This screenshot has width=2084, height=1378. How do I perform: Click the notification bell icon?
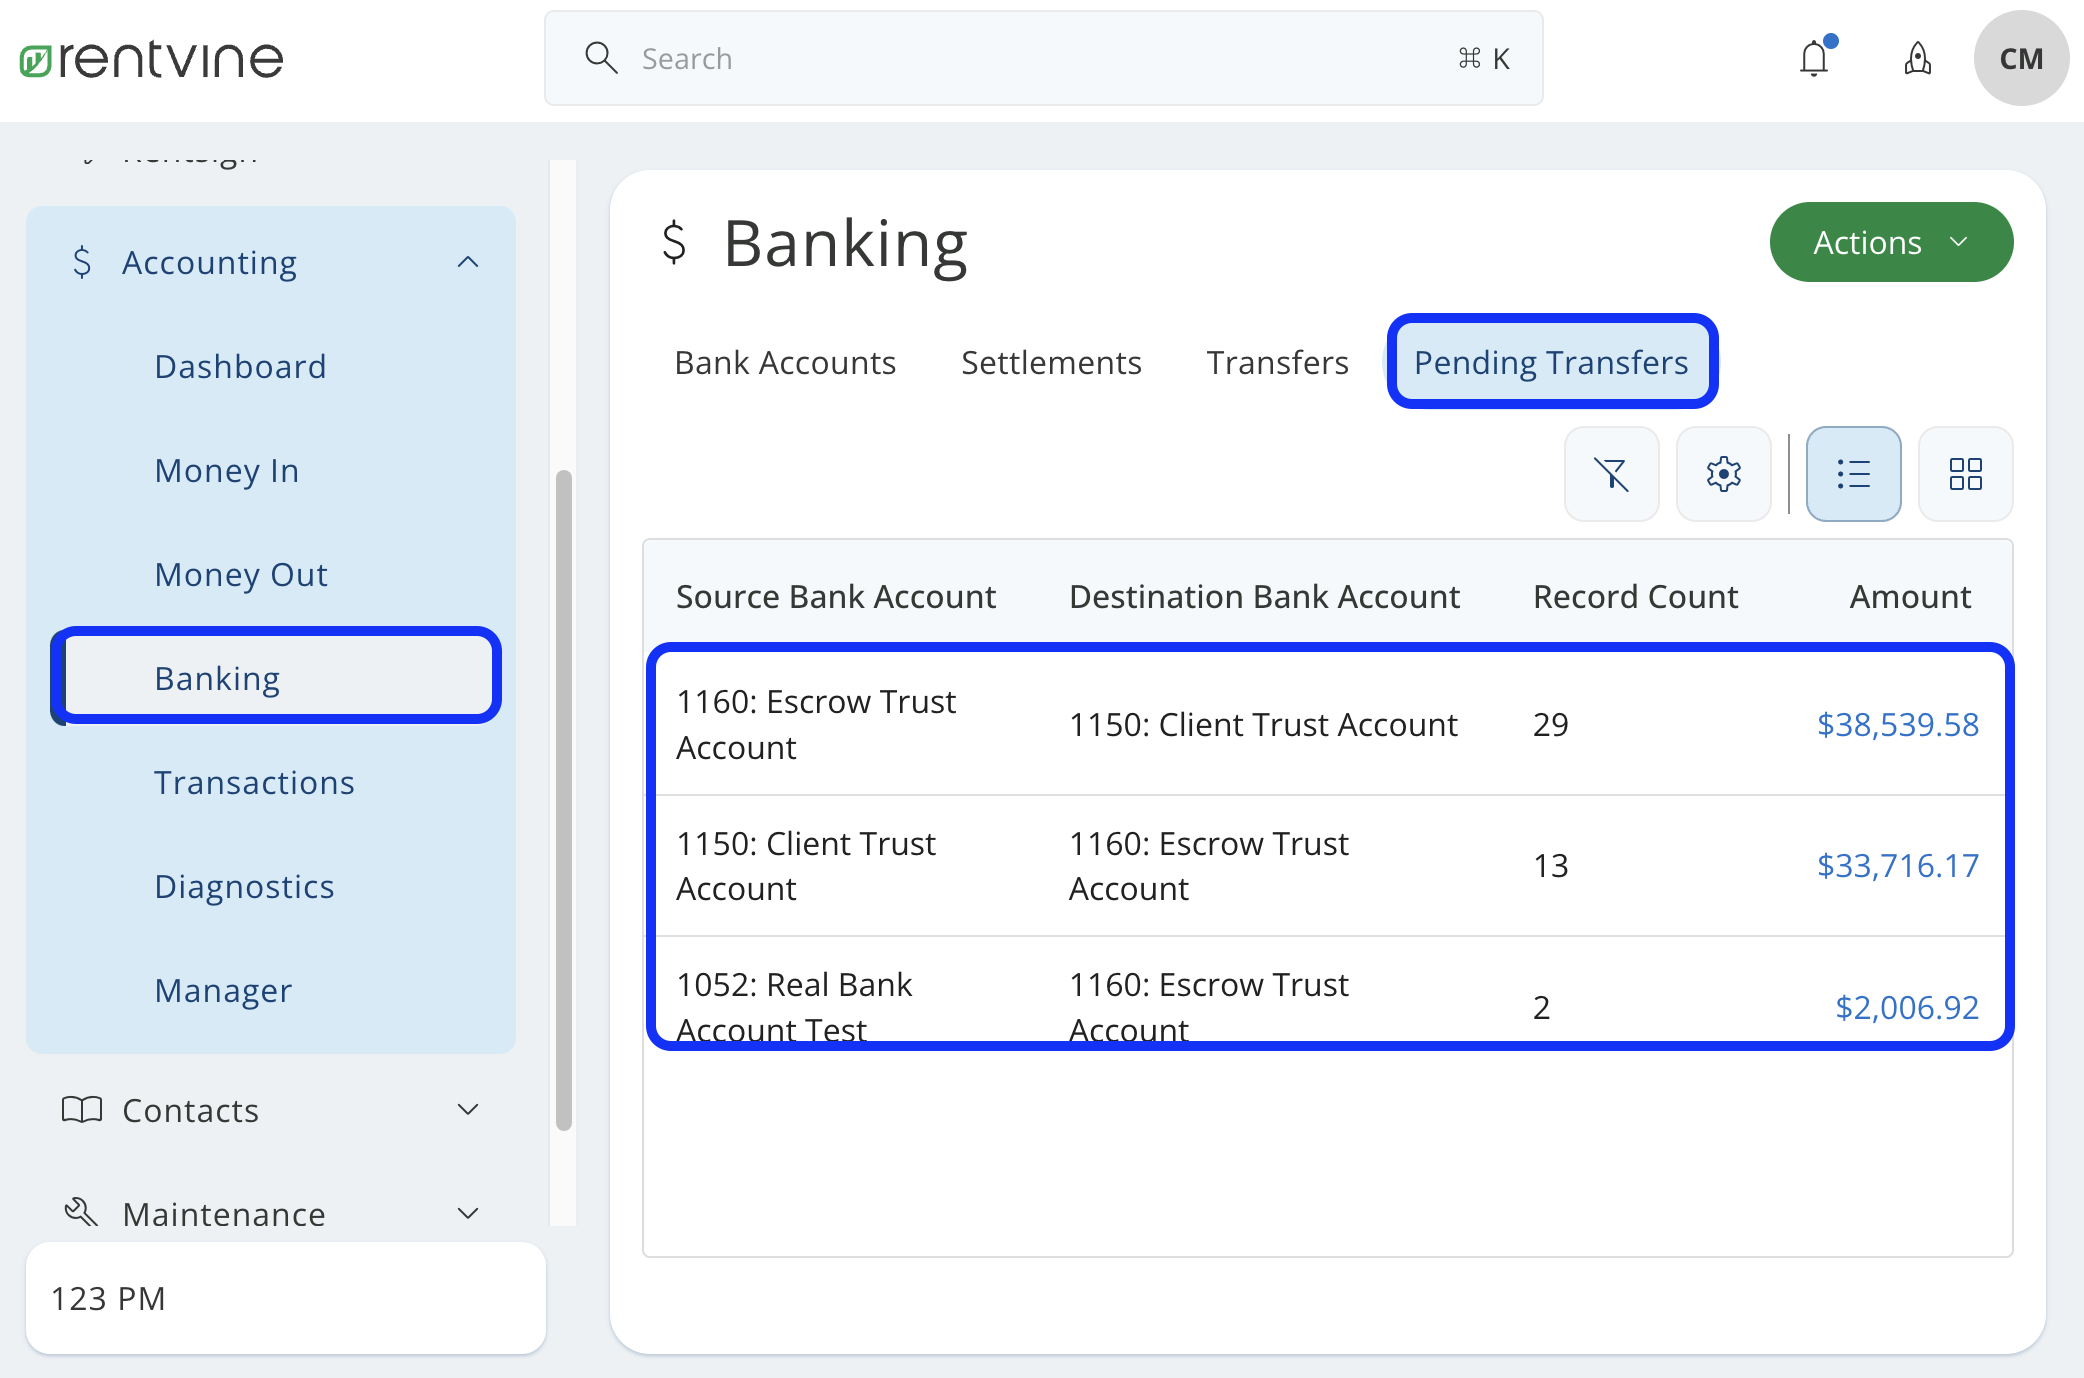(x=1813, y=58)
